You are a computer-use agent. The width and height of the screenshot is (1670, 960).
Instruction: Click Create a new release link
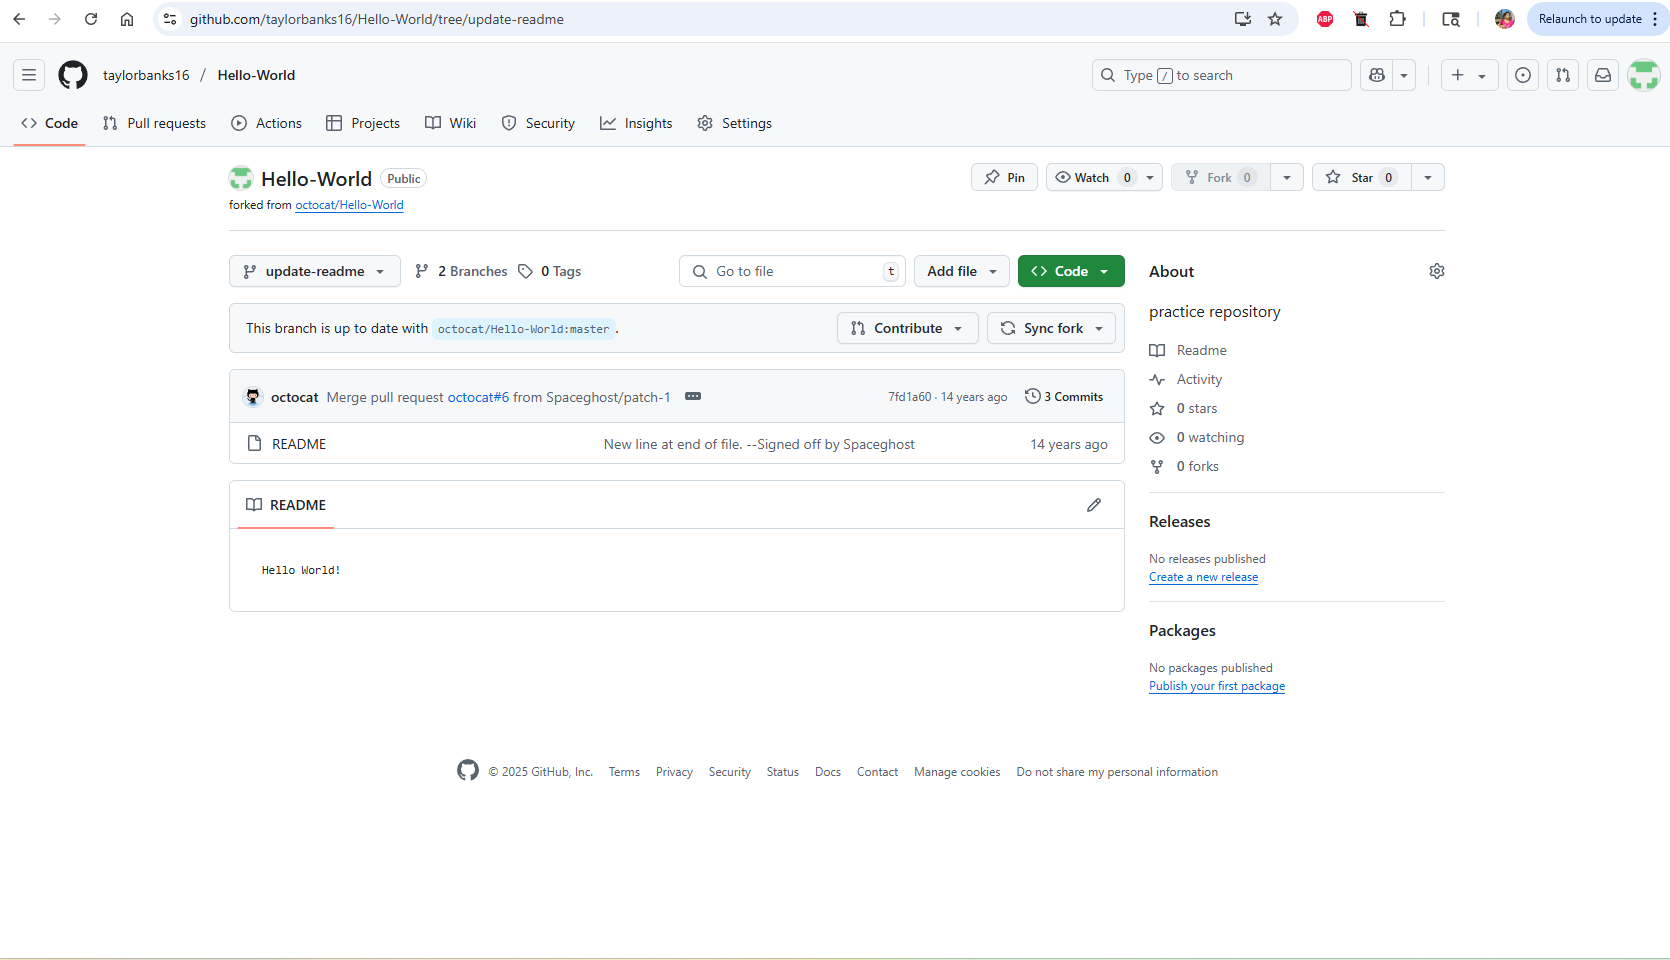[1203, 577]
